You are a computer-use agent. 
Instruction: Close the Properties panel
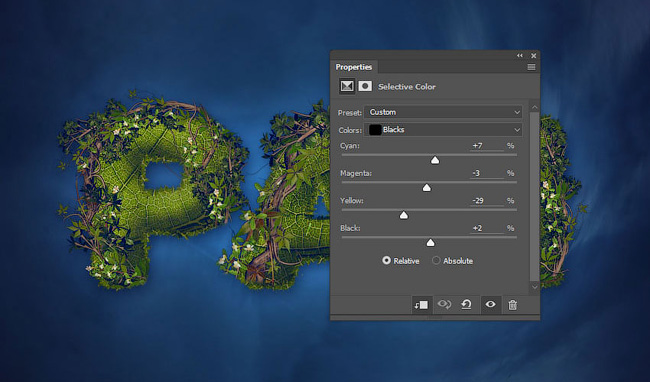pos(534,56)
